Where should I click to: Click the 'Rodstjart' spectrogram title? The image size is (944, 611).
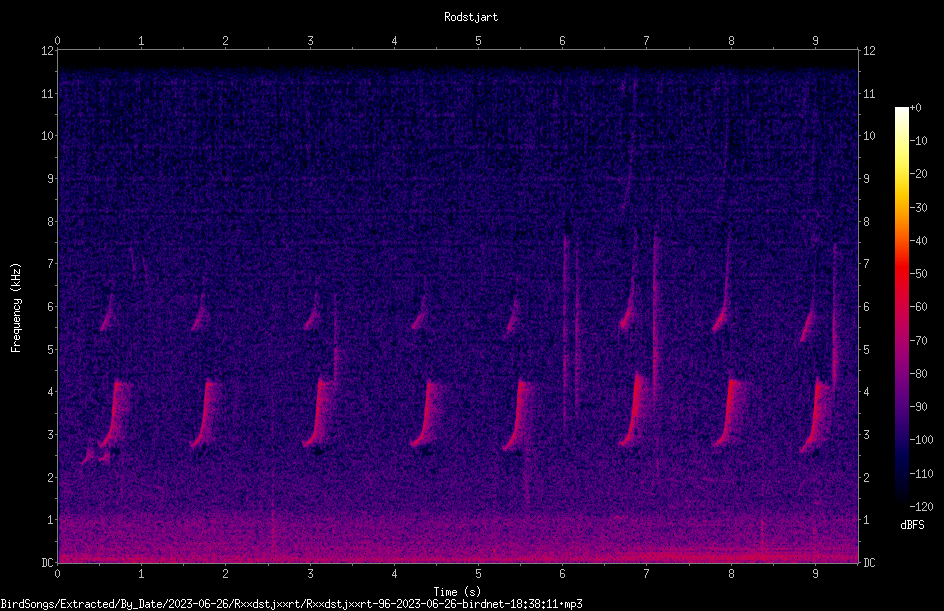(471, 17)
